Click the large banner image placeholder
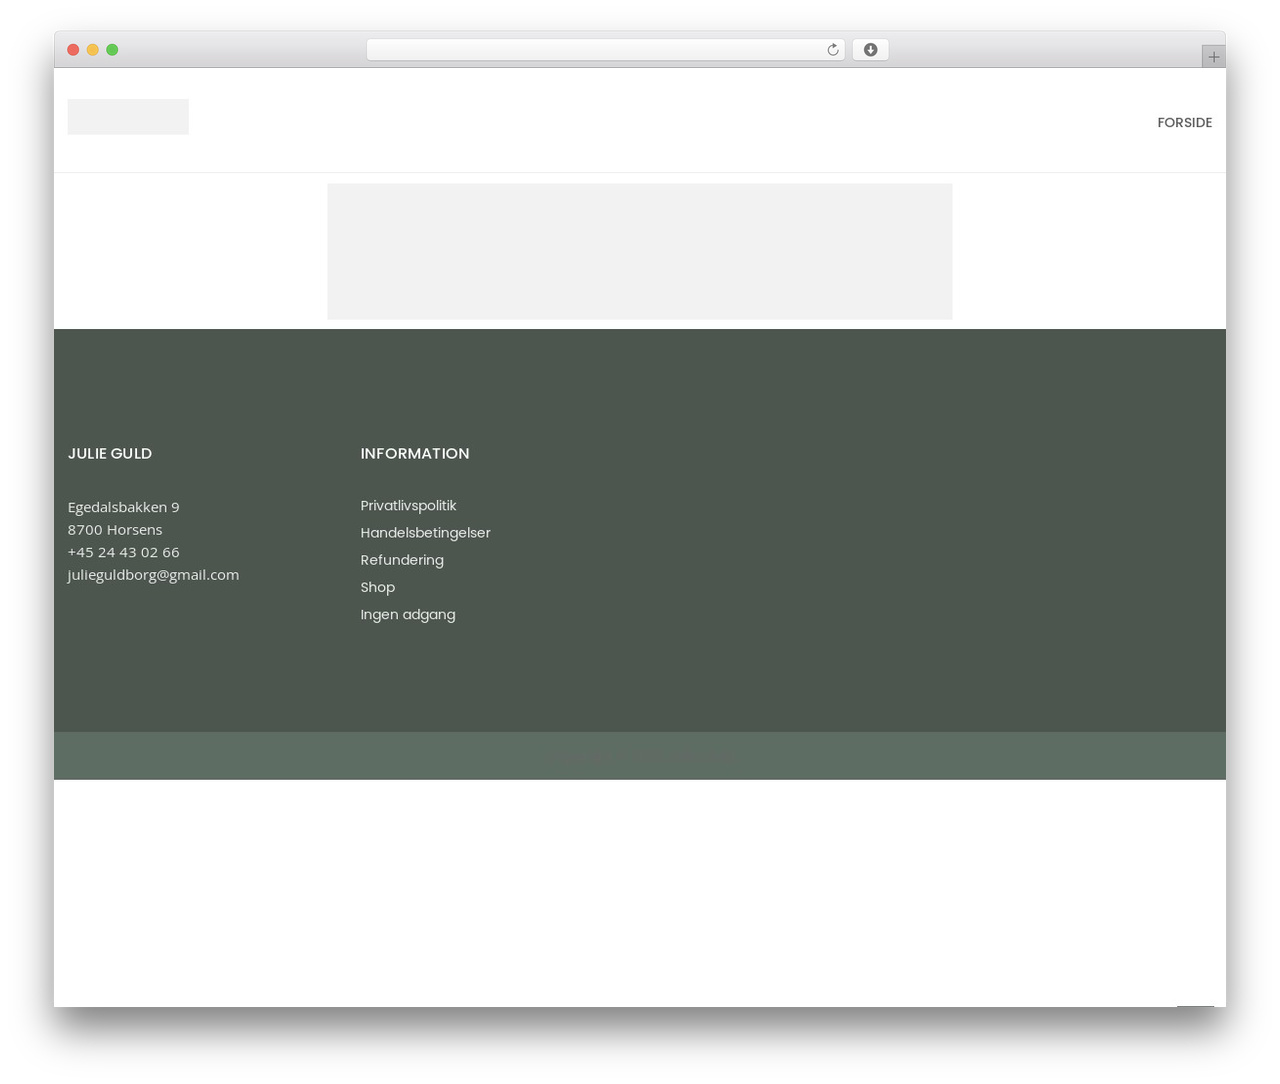The width and height of the screenshot is (1280, 1084). (640, 251)
